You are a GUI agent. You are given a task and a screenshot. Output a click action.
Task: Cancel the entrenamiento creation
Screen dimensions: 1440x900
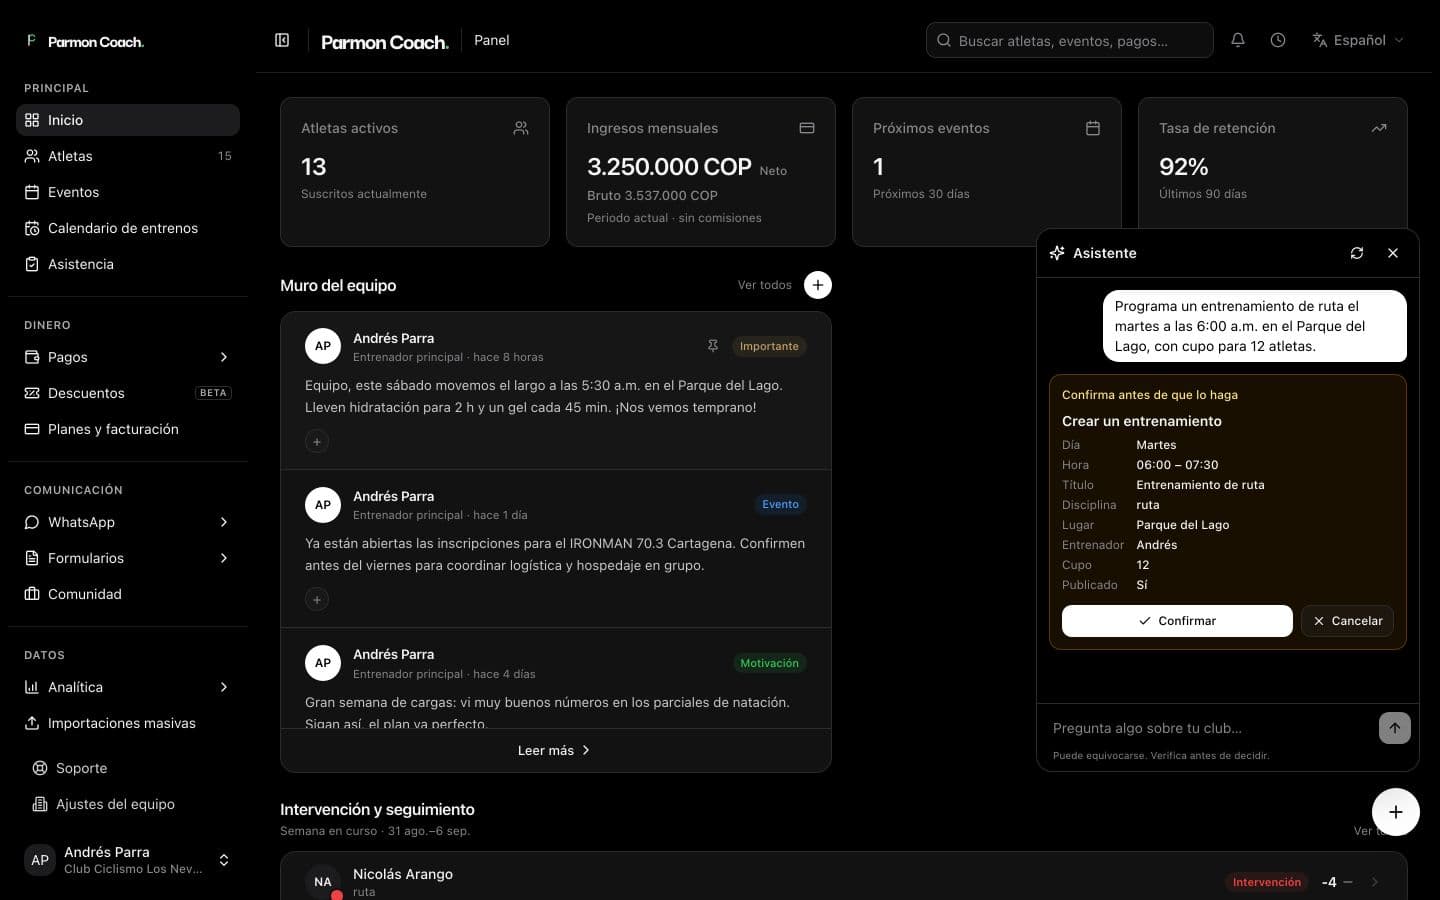(x=1347, y=621)
